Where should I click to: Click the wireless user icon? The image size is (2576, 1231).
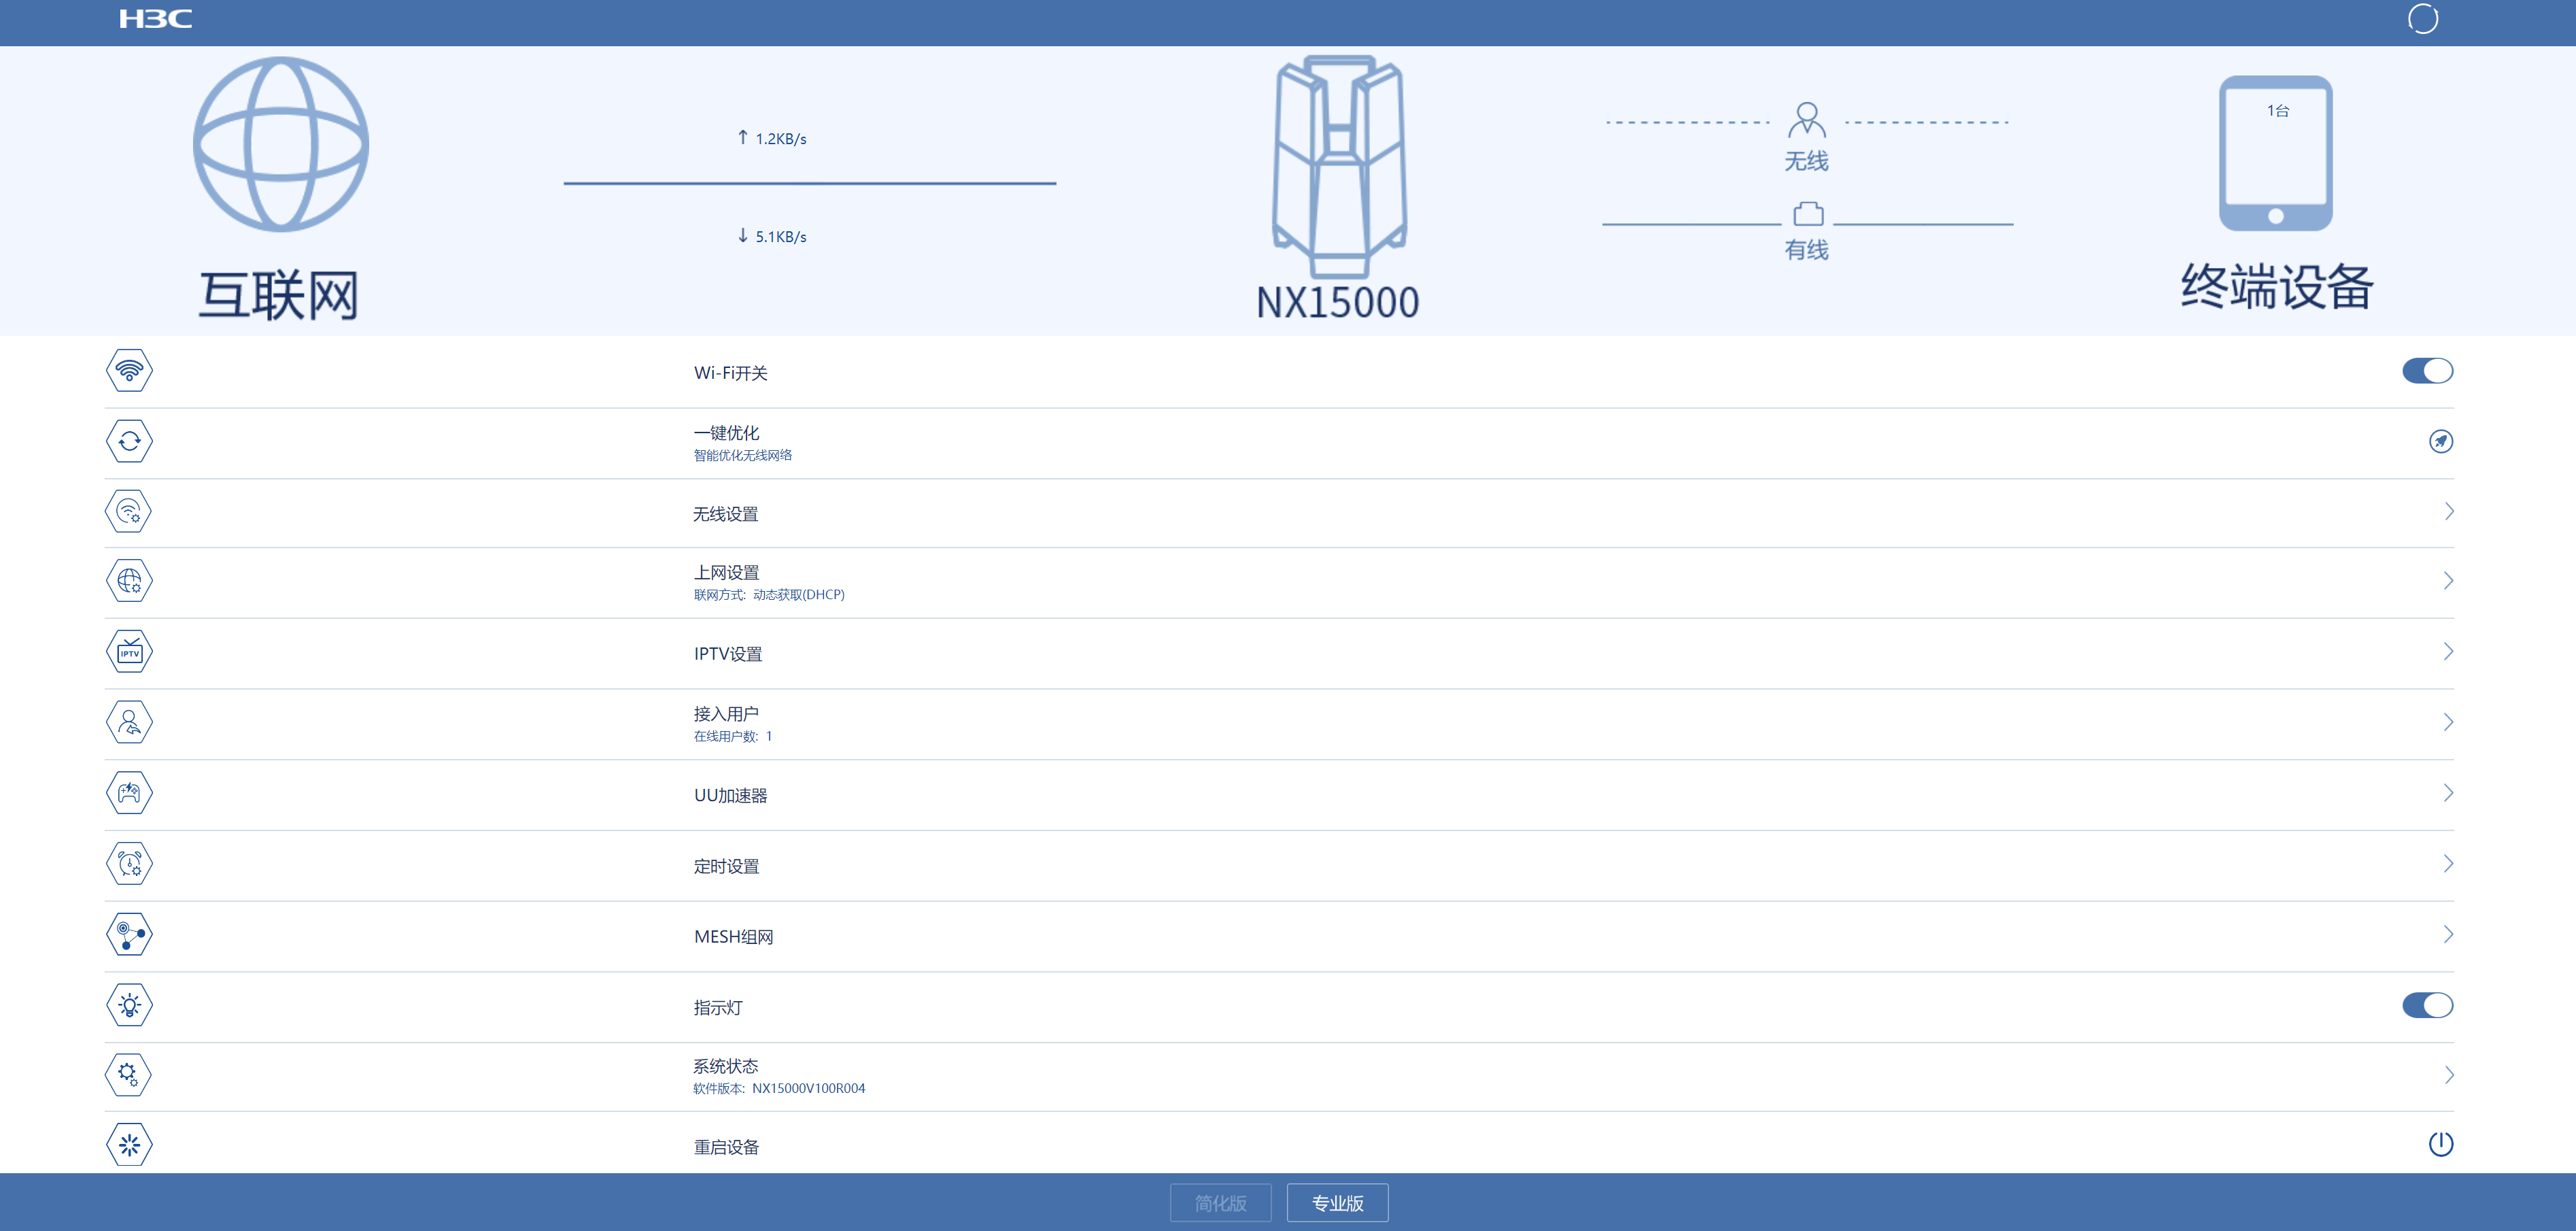pyautogui.click(x=1806, y=120)
